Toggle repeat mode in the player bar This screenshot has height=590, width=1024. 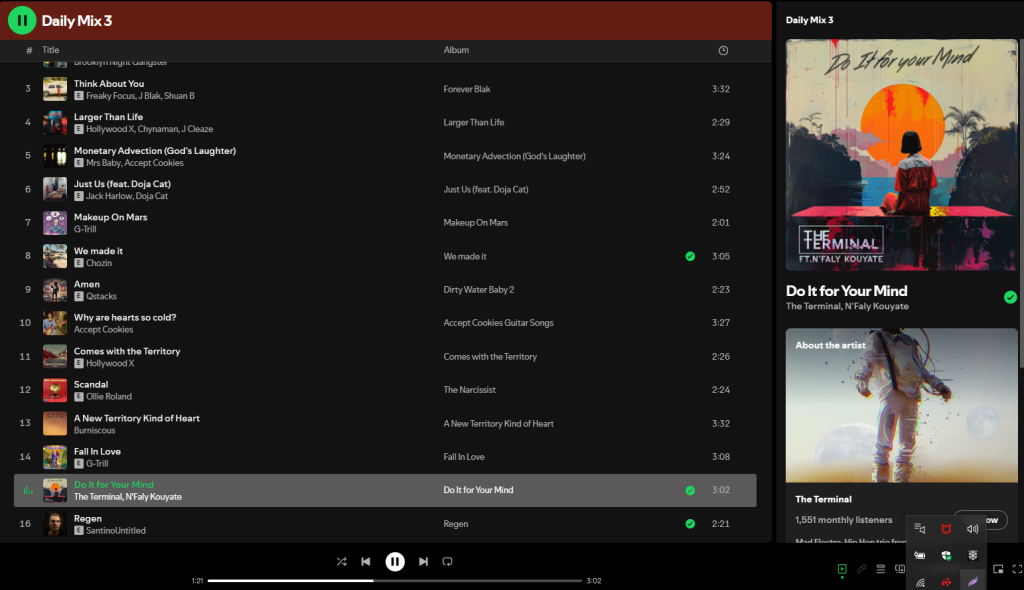[447, 561]
